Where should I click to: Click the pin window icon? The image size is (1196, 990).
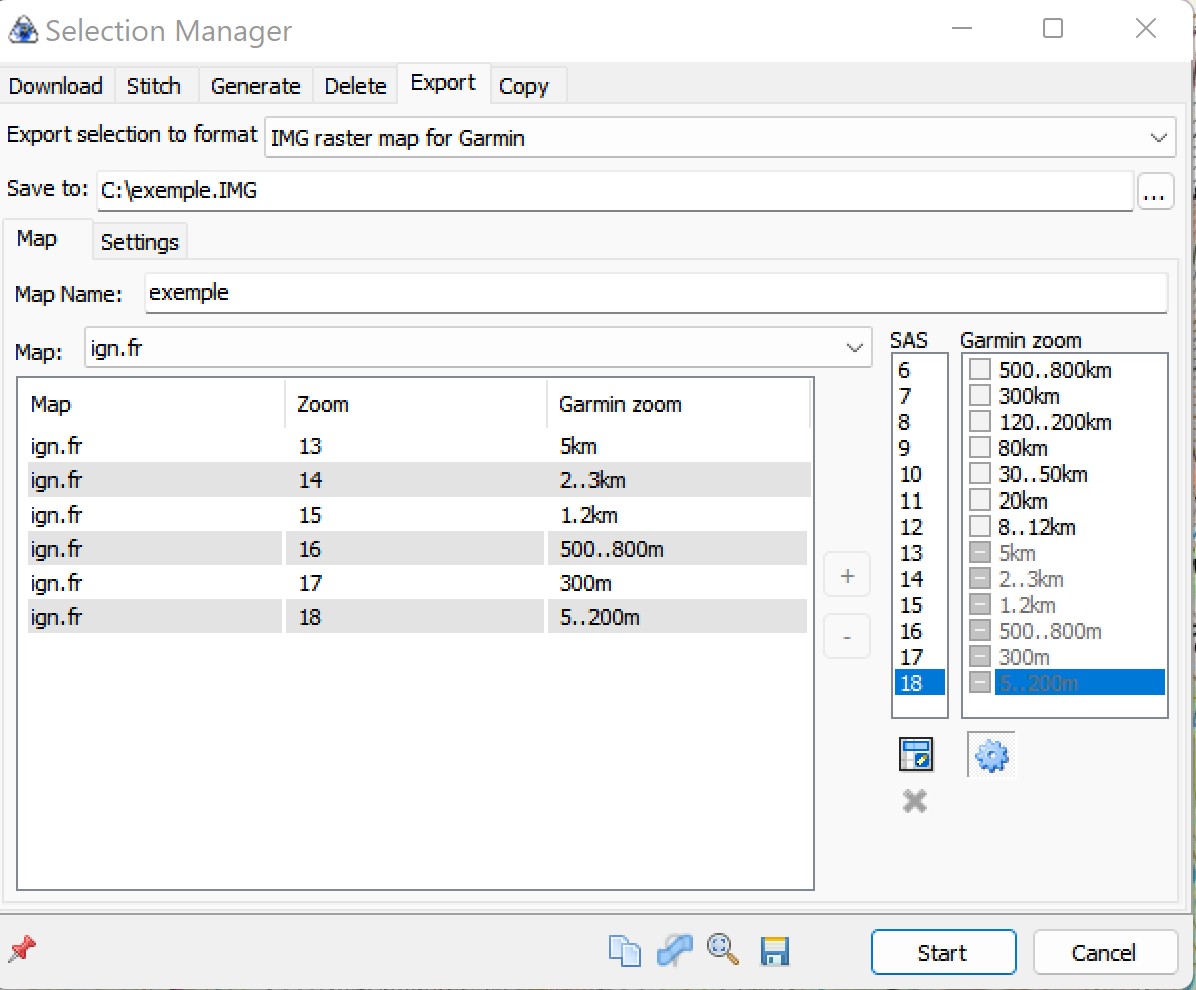coord(22,949)
